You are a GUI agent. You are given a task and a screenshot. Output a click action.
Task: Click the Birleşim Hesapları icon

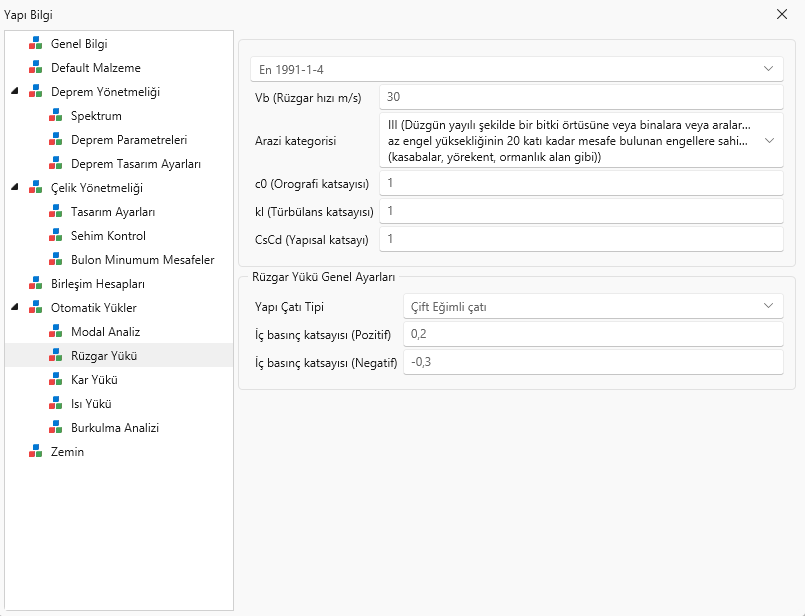click(35, 283)
